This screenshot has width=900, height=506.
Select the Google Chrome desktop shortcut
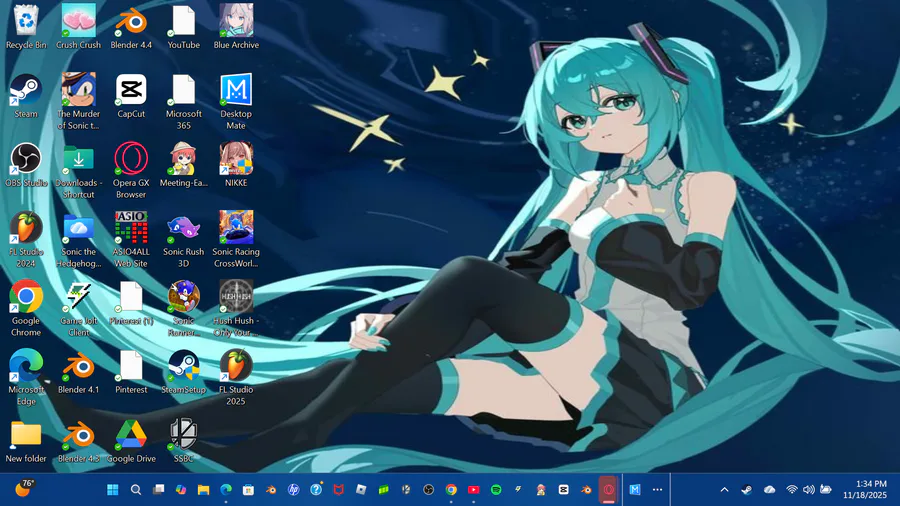[x=26, y=309]
